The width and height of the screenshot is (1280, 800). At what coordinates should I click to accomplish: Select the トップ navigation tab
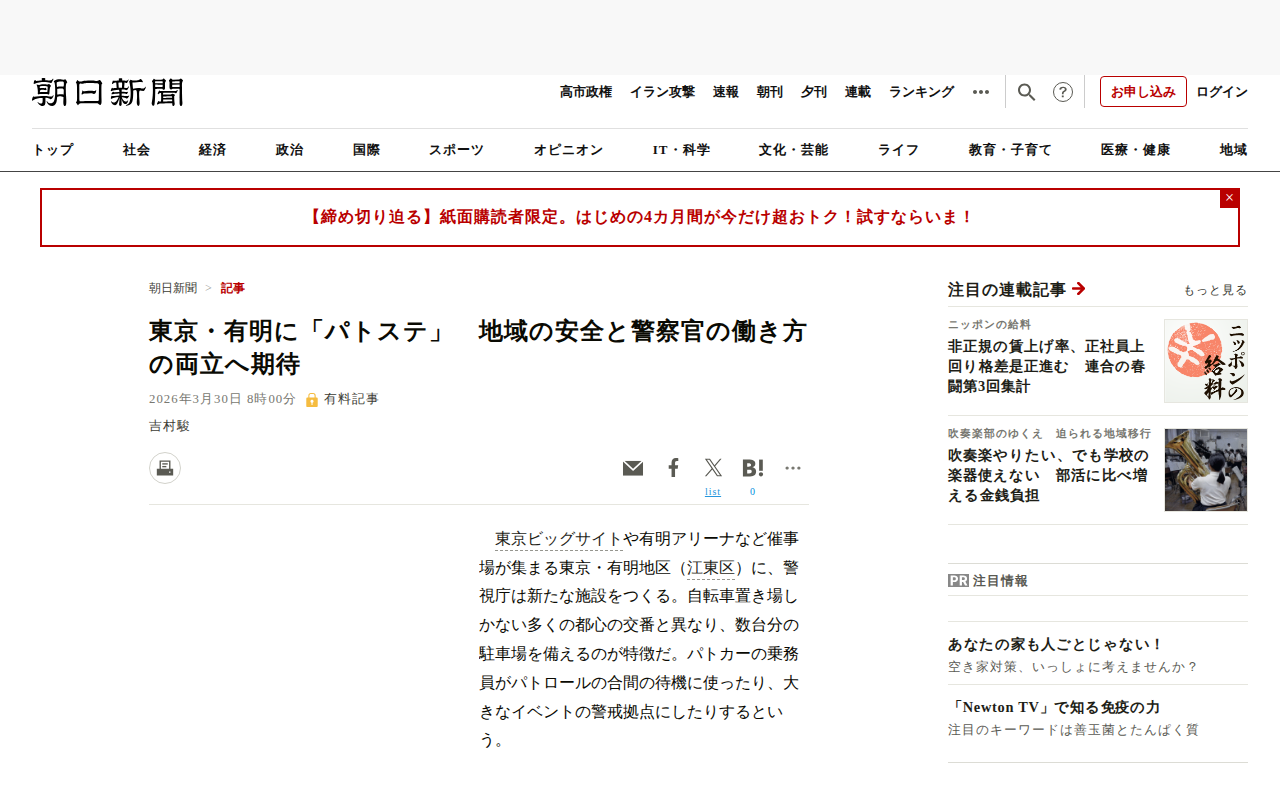click(53, 150)
